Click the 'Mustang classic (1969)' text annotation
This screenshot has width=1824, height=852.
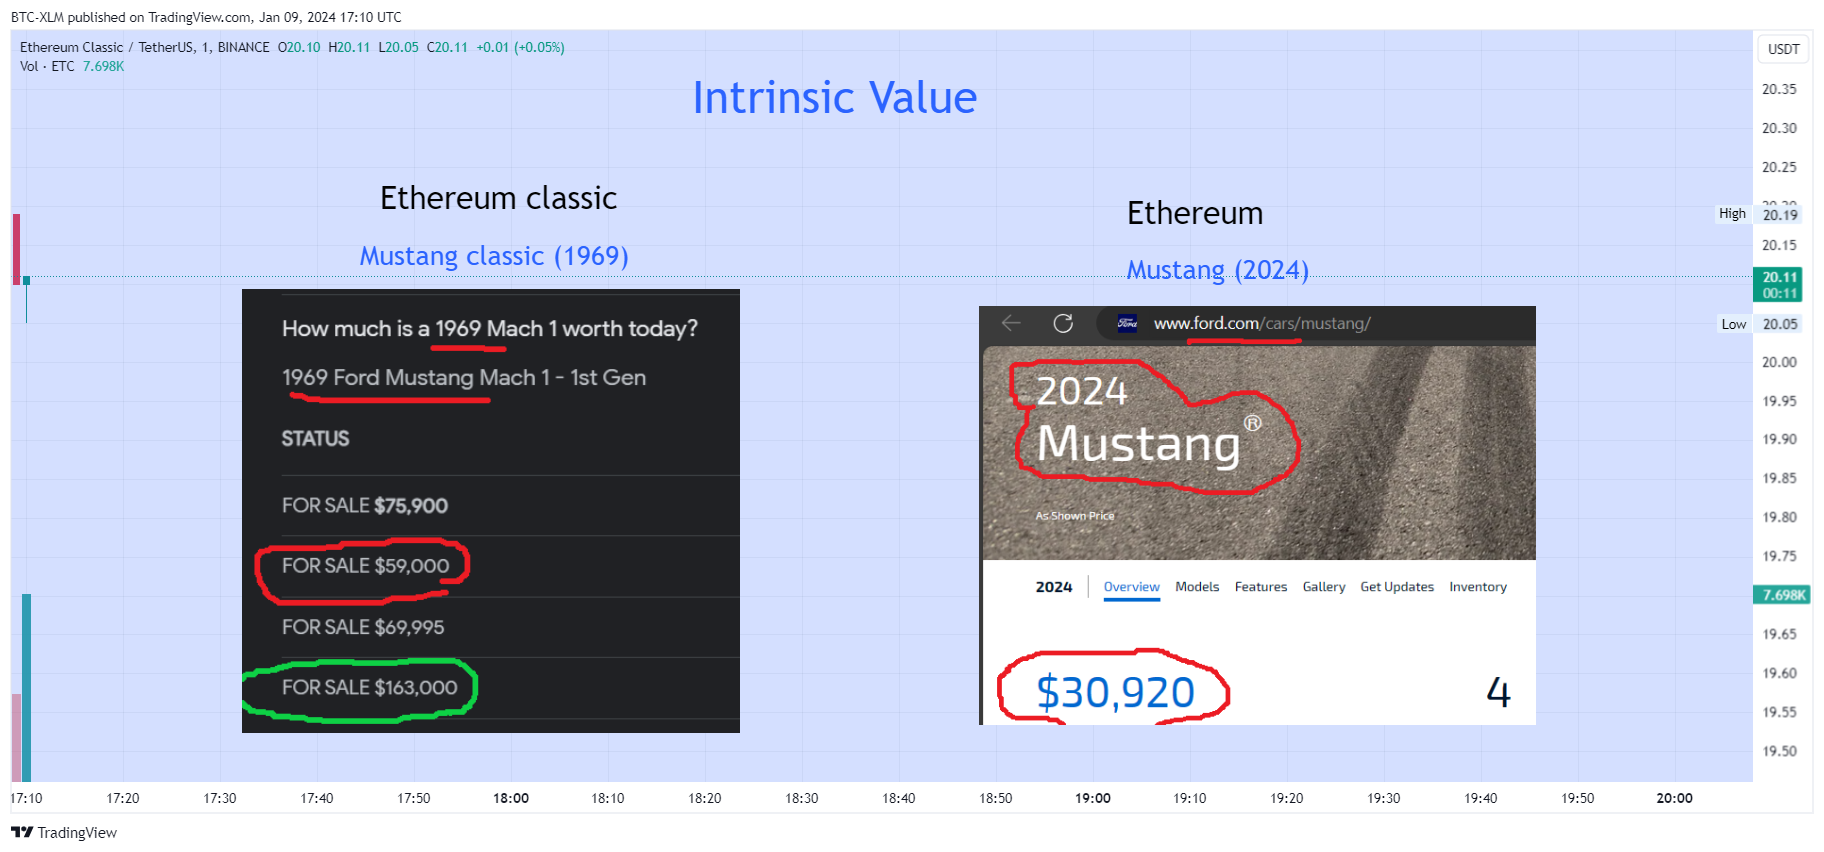point(494,256)
